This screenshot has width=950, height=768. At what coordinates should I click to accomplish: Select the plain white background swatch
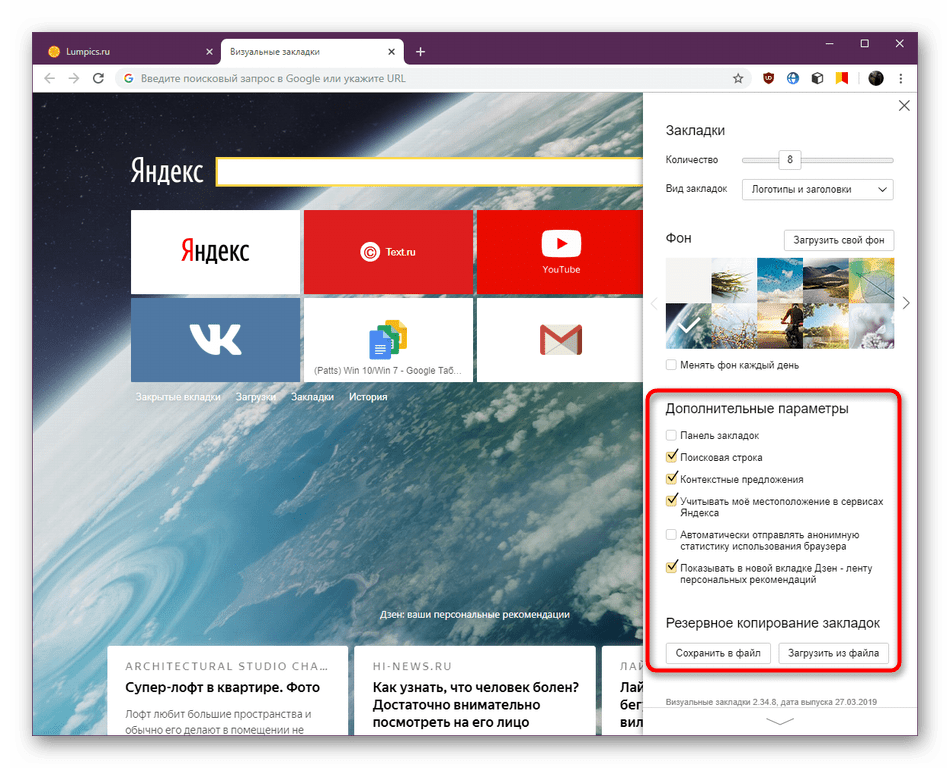point(688,280)
